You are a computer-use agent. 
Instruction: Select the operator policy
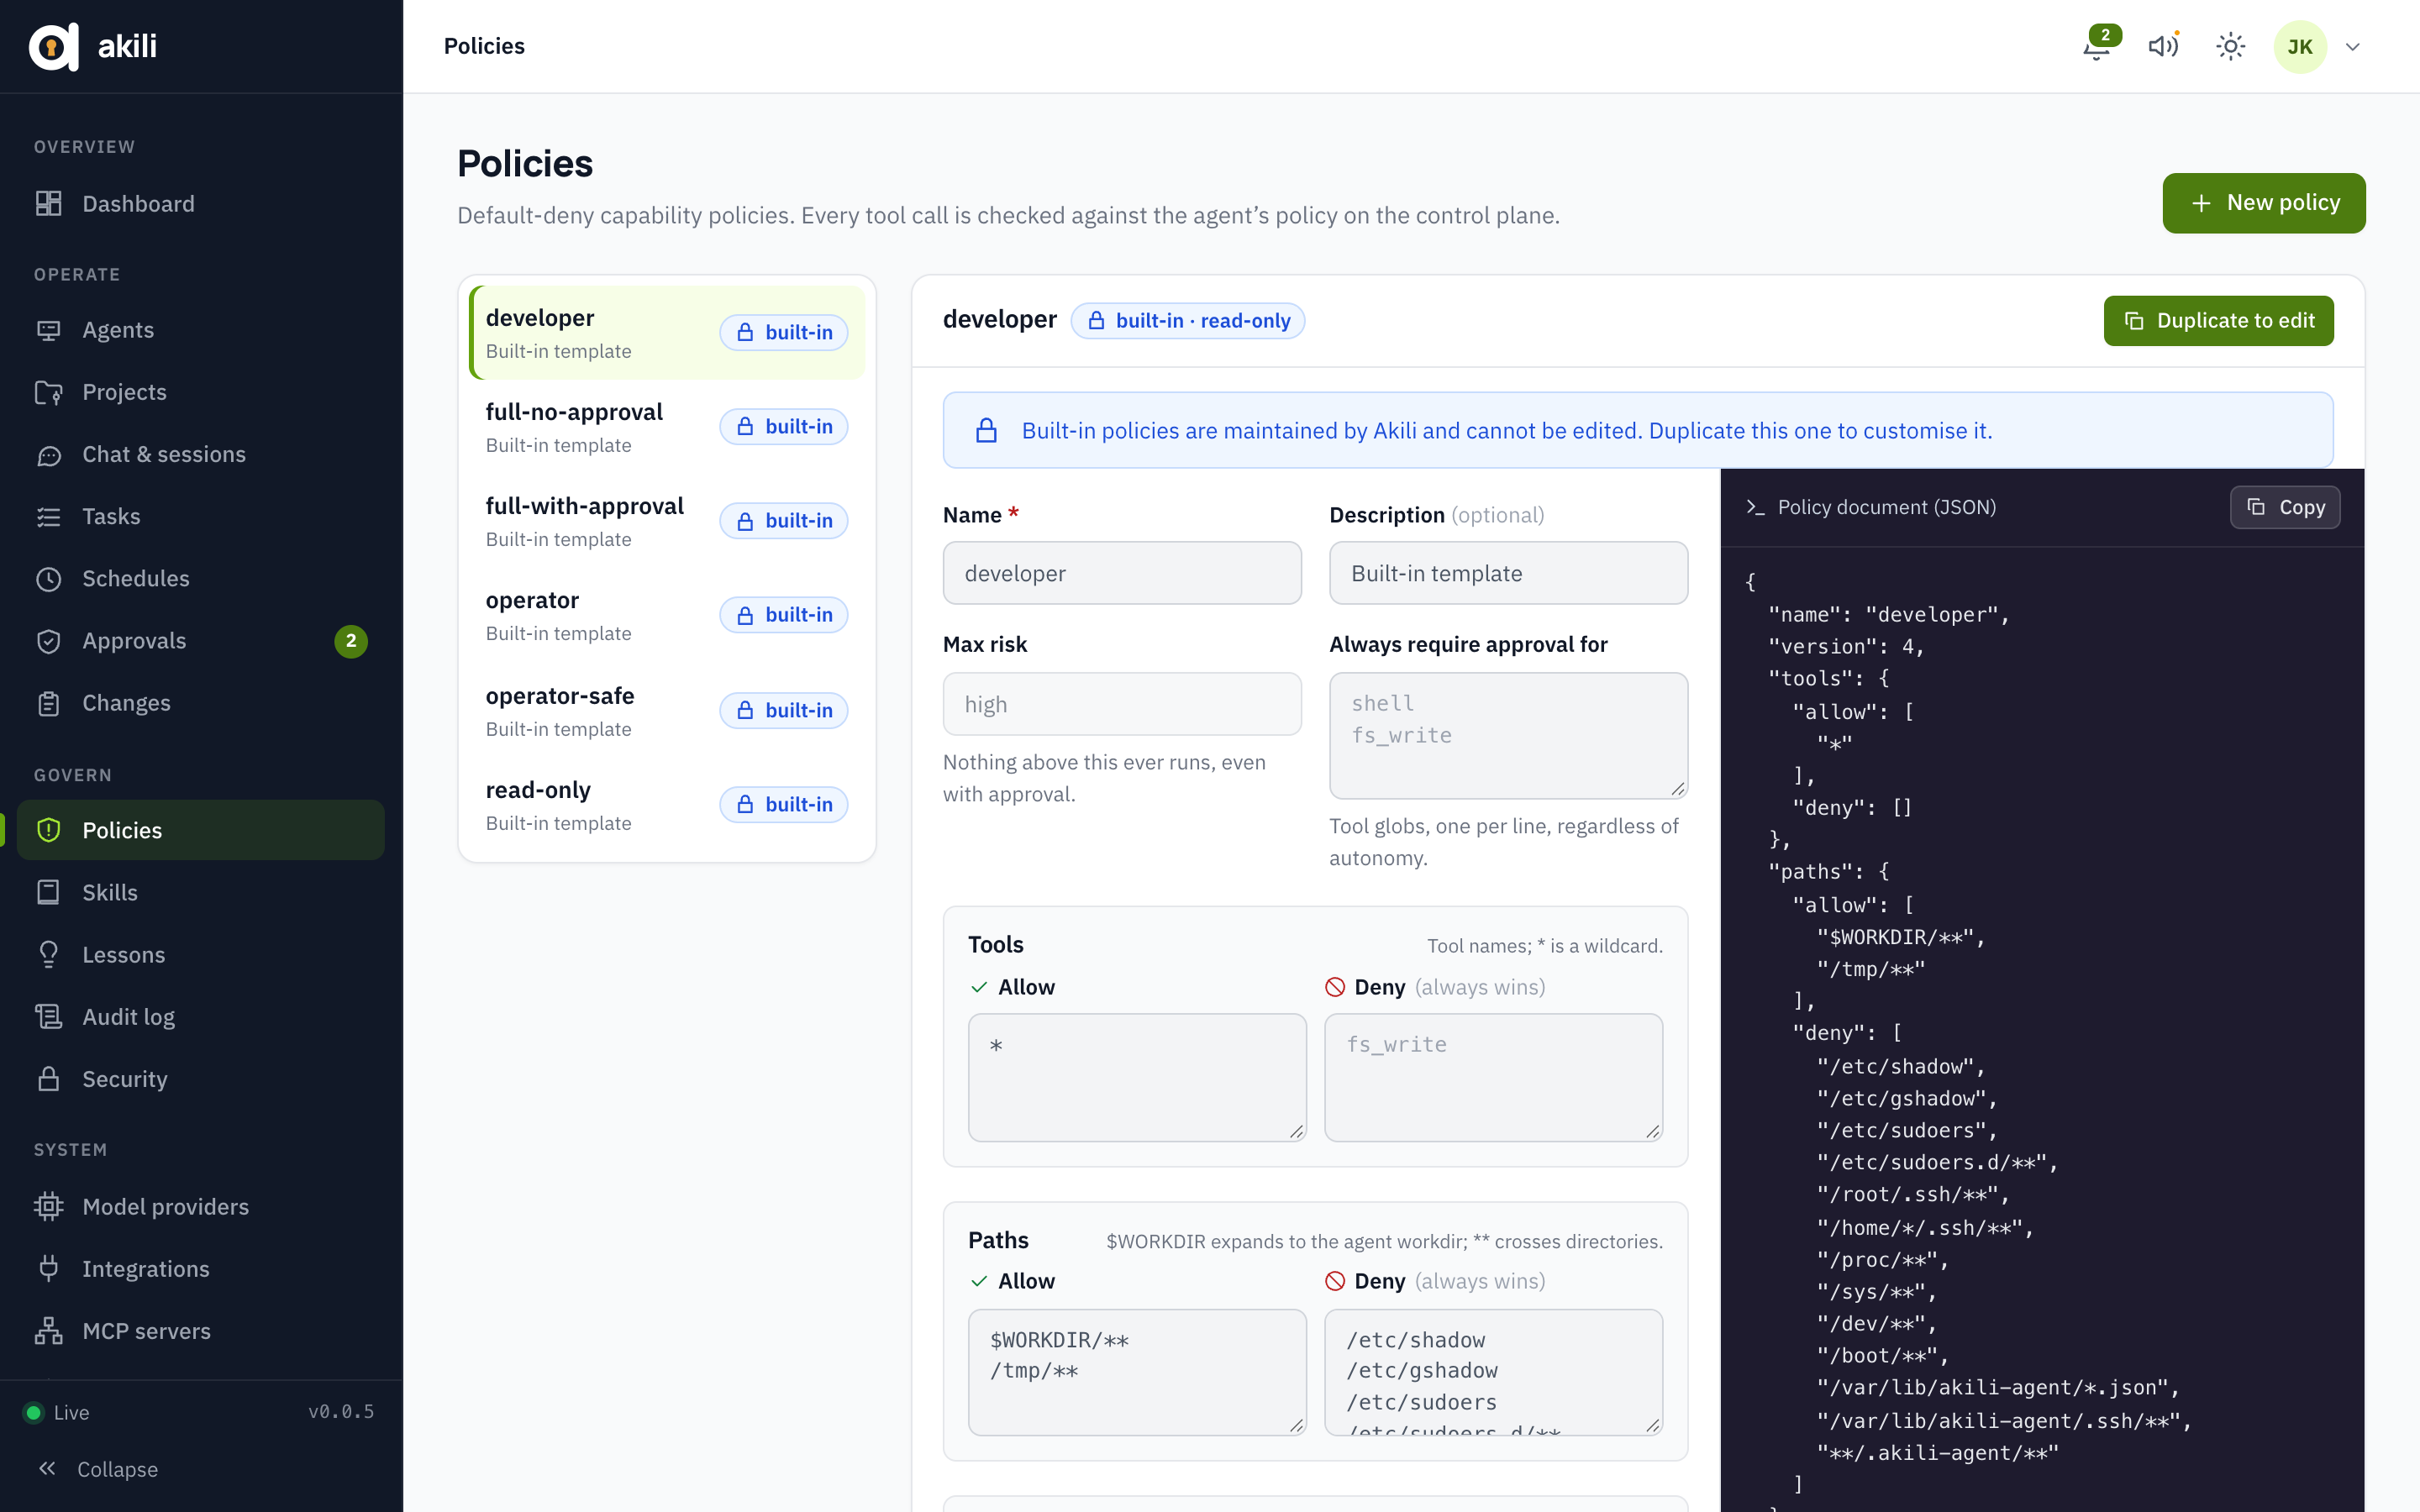coord(667,615)
